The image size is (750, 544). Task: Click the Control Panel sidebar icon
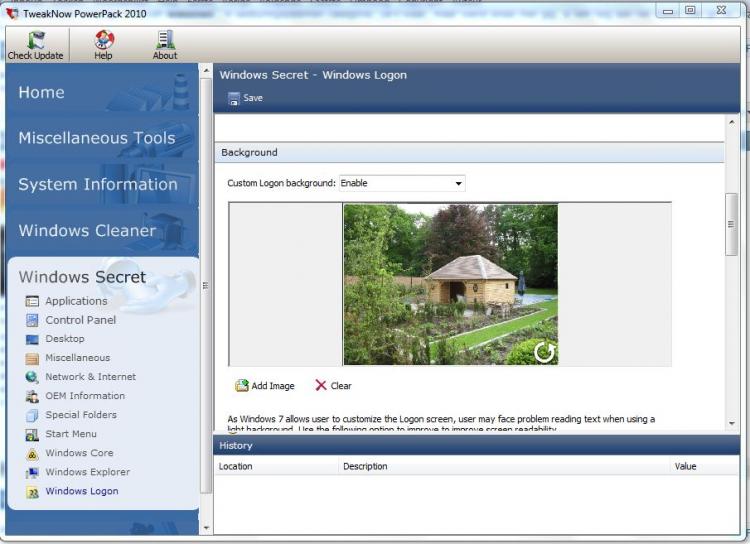32,320
